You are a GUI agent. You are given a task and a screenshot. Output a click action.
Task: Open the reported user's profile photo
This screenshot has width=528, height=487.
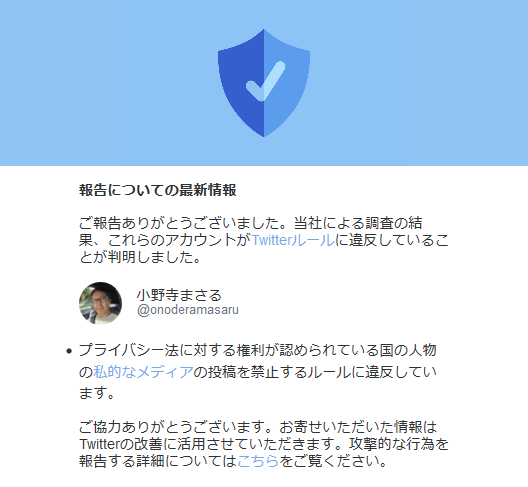[x=100, y=303]
